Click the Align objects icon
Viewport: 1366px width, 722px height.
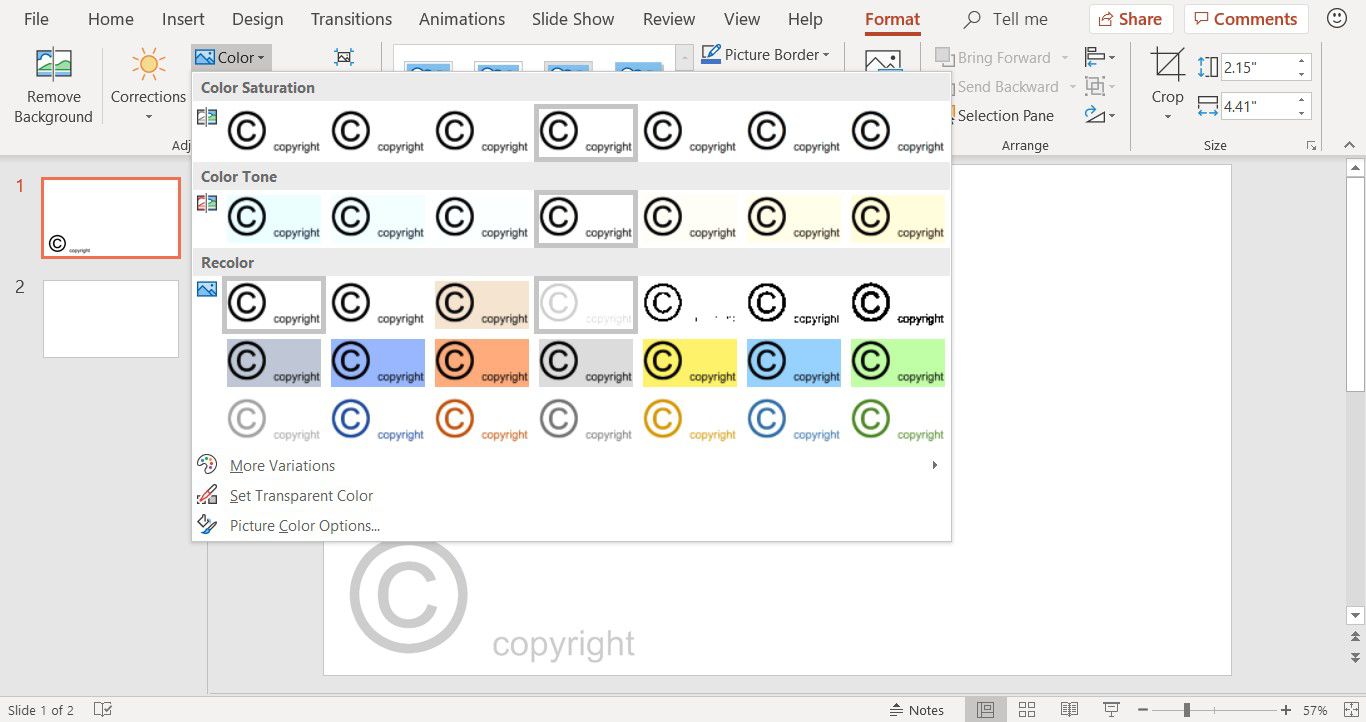click(1094, 57)
